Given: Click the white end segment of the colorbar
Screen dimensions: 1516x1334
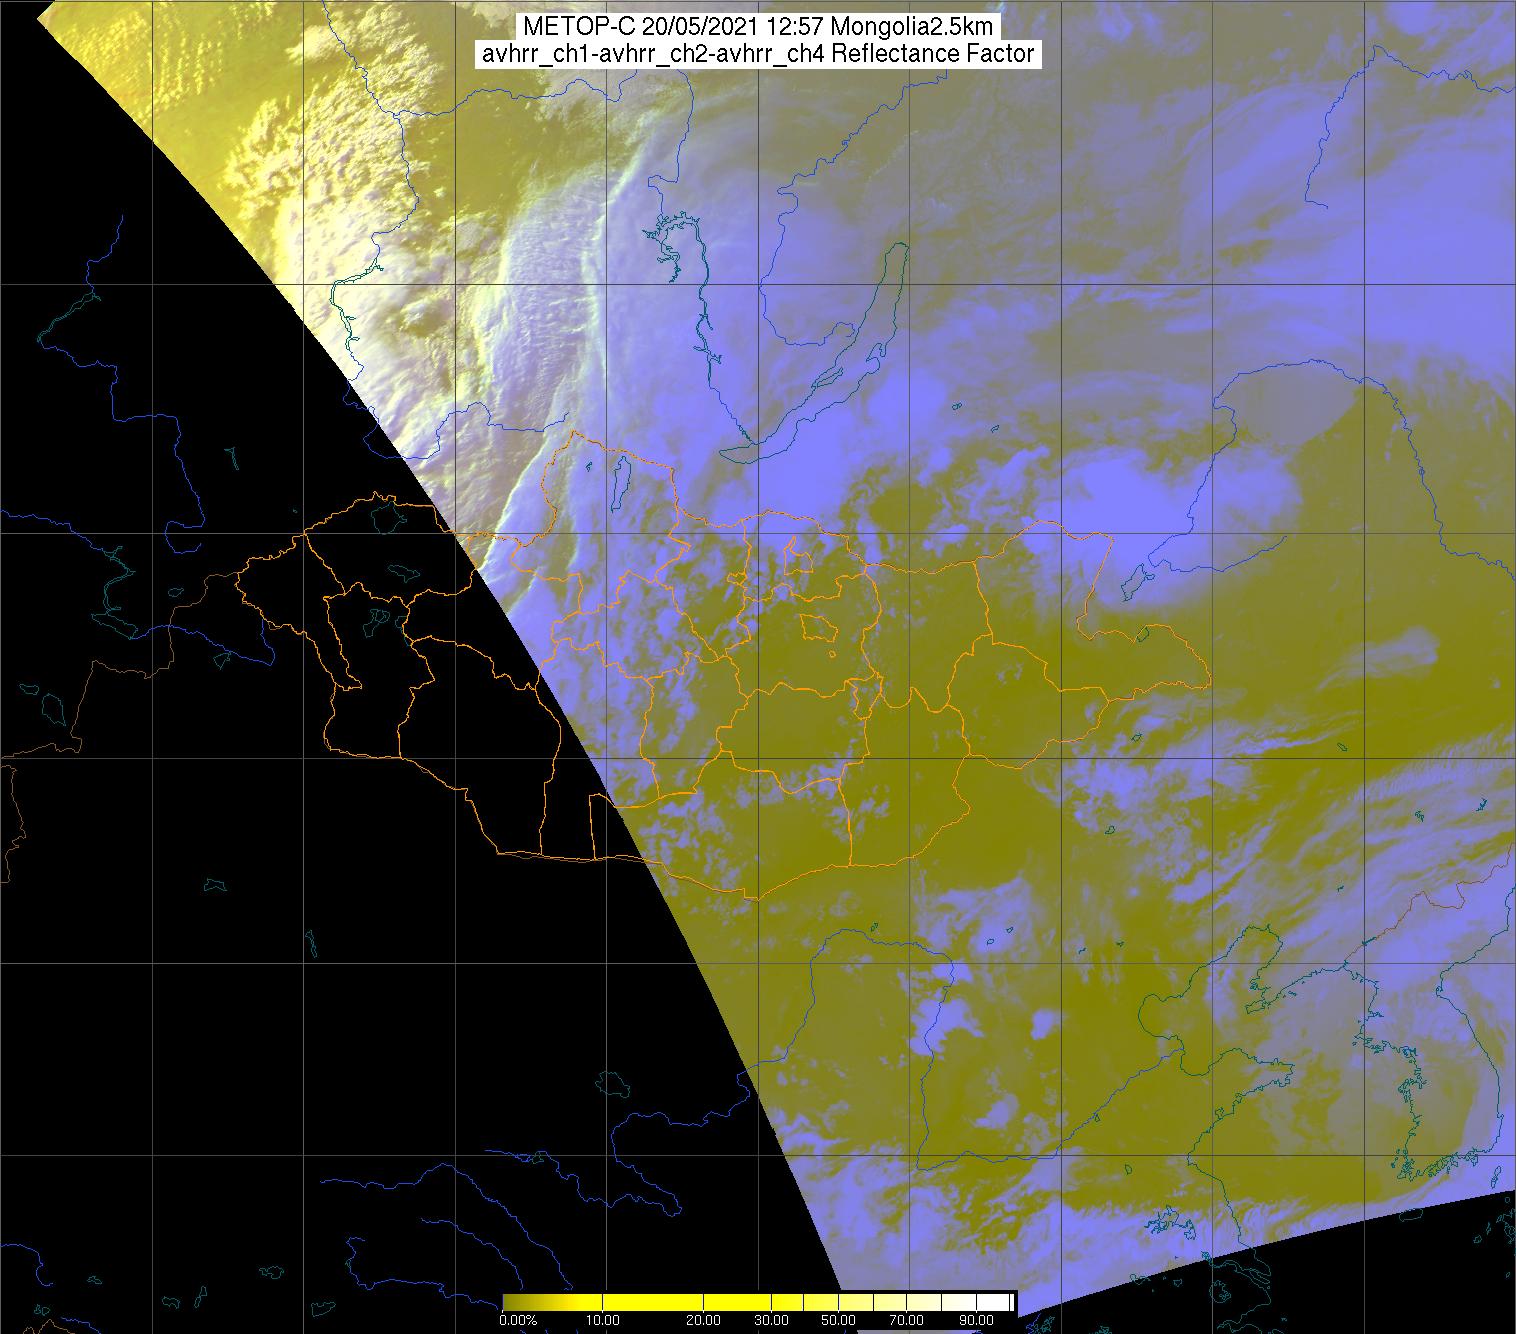Looking at the screenshot, I should point(992,1302).
